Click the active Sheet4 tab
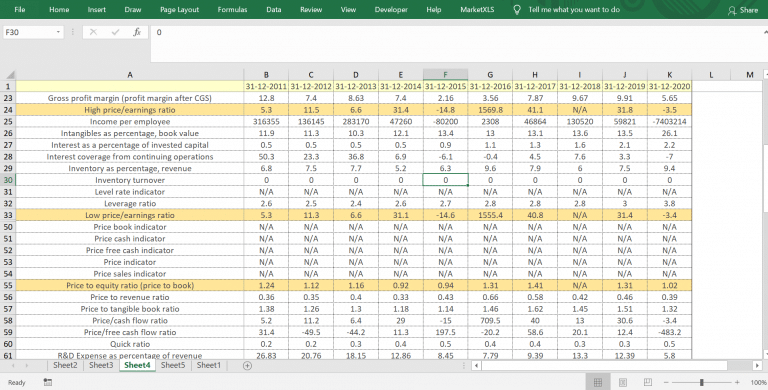768x390 pixels. (137, 365)
